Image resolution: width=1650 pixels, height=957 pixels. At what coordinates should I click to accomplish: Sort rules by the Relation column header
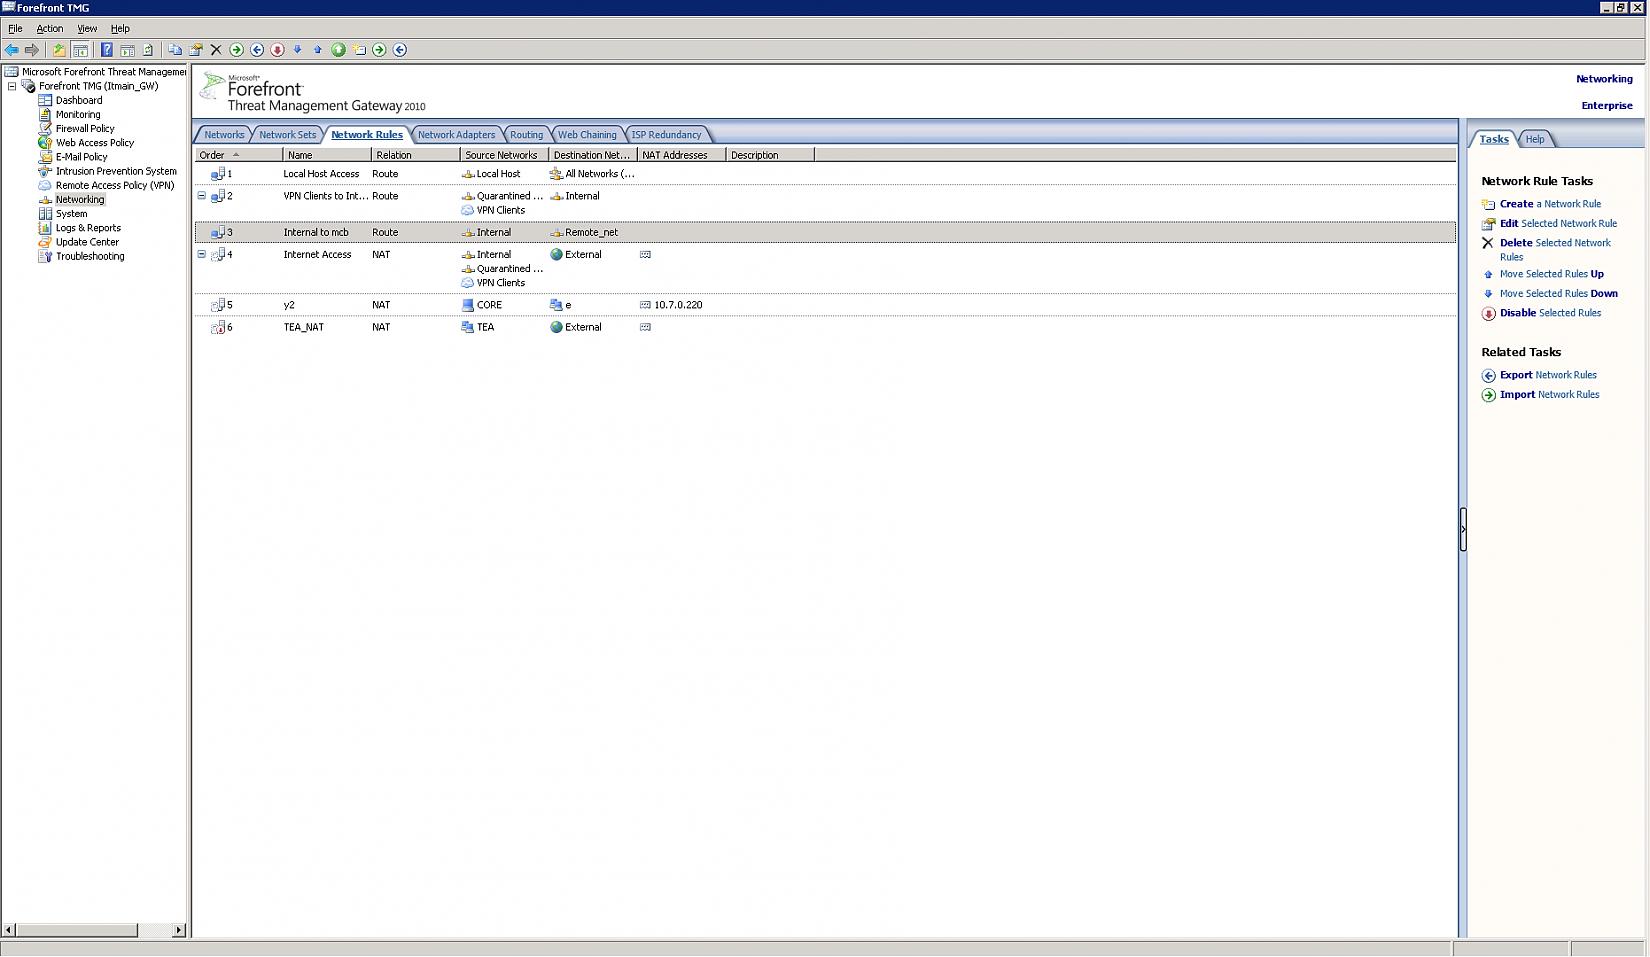pyautogui.click(x=416, y=155)
